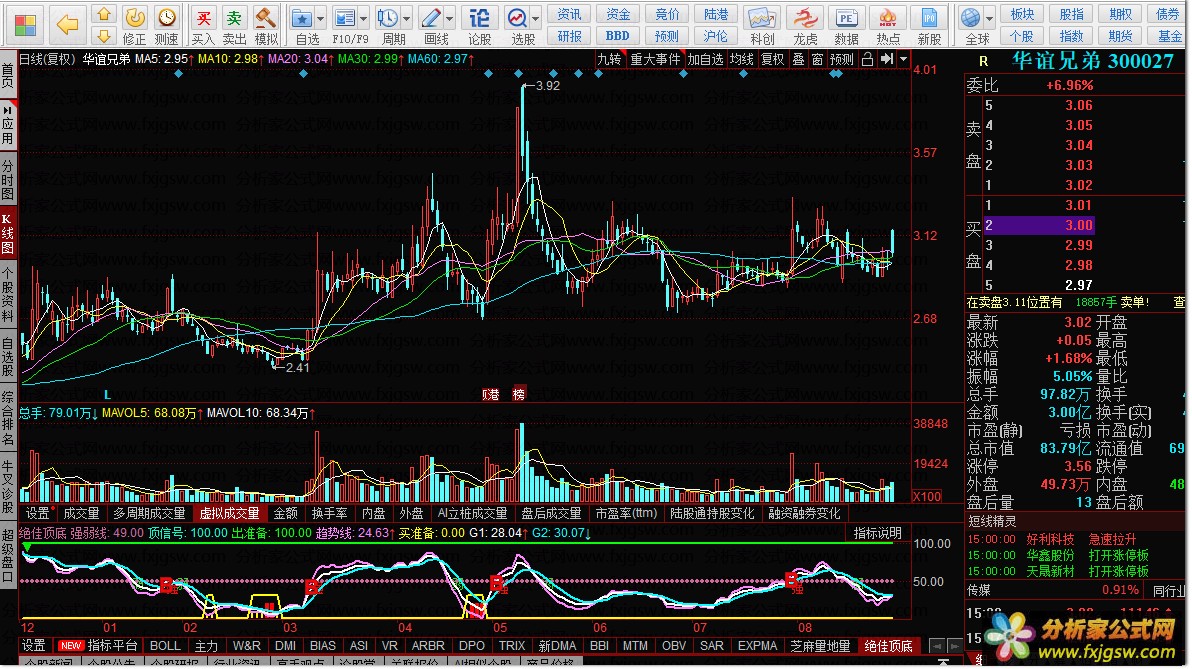Click the page down arrow icon
Image resolution: width=1192 pixels, height=669 pixels.
tap(104, 36)
